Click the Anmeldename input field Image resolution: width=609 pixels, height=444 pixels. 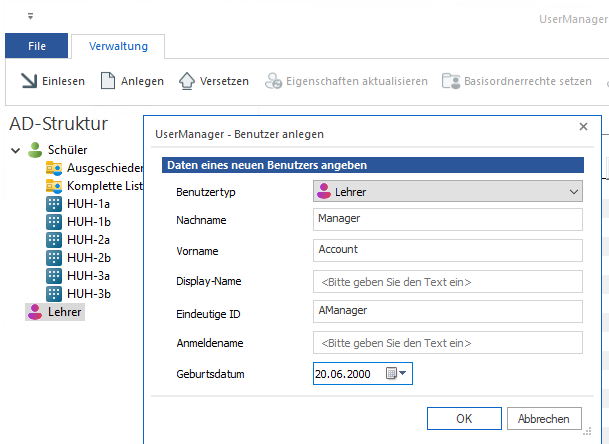tap(447, 343)
